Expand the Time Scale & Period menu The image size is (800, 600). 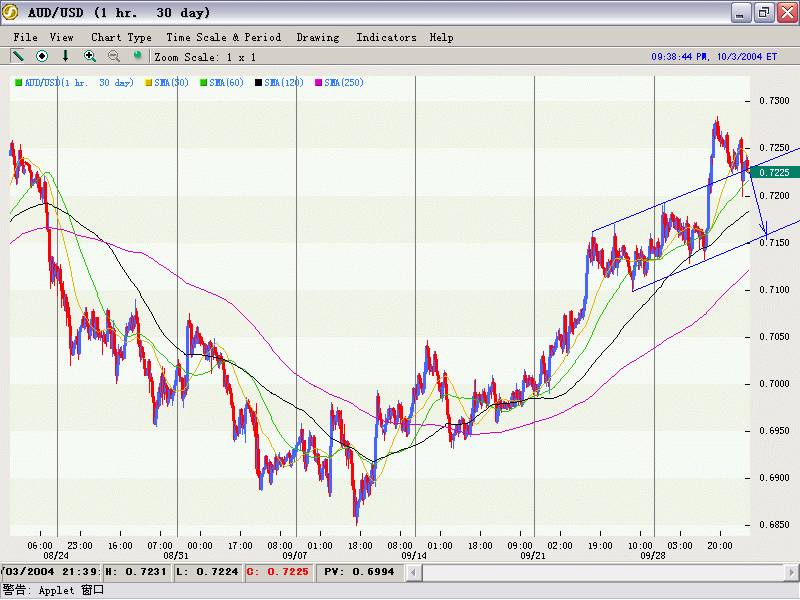click(223, 37)
